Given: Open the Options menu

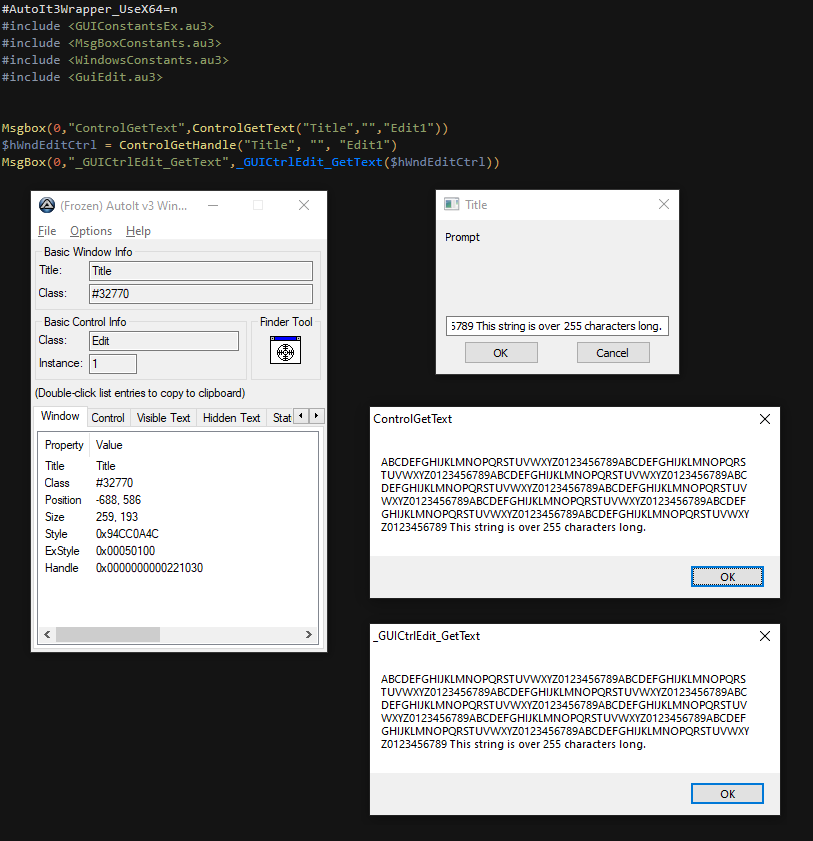Looking at the screenshot, I should coord(91,231).
